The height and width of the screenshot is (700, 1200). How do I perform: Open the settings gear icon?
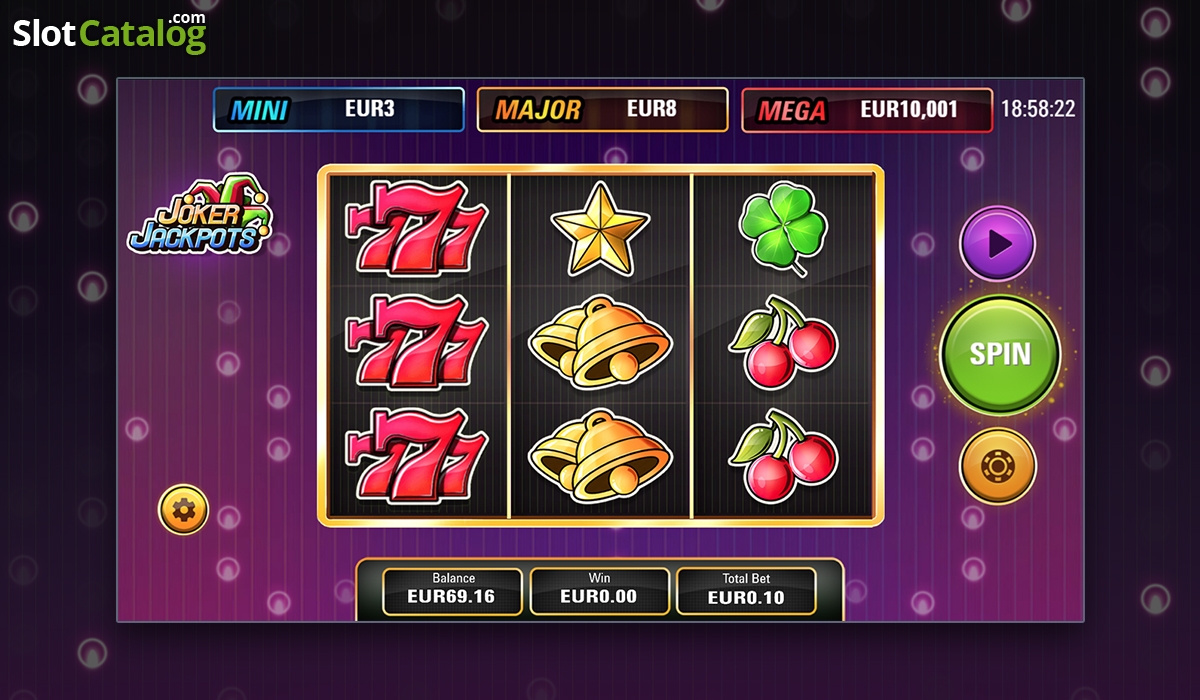click(183, 510)
